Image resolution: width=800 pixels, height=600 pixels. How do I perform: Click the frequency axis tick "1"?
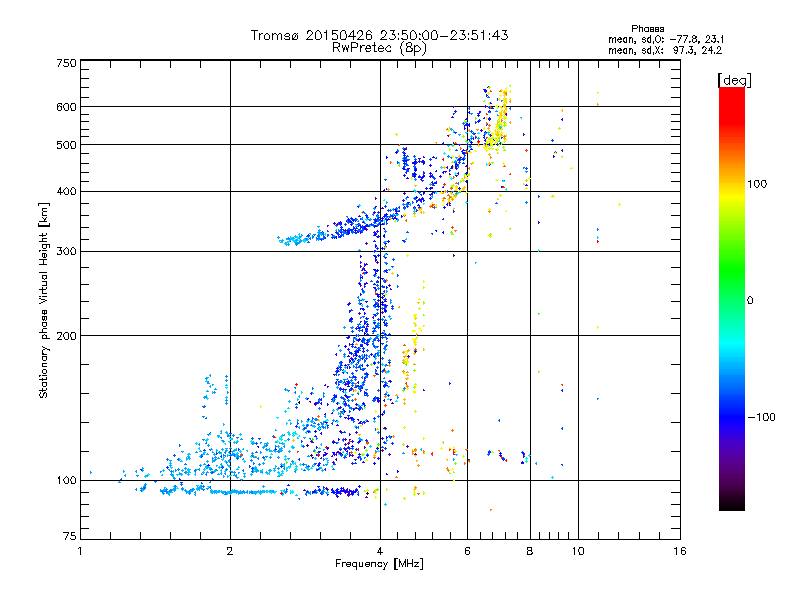point(80,551)
